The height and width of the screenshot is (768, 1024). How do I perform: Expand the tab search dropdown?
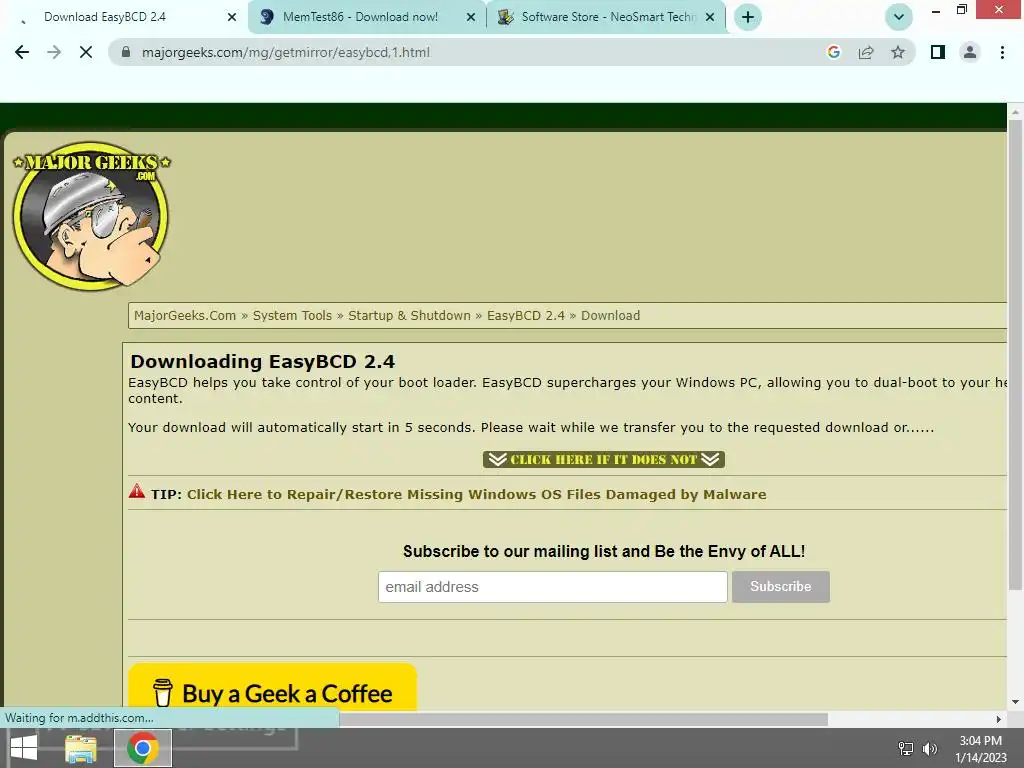click(x=899, y=17)
